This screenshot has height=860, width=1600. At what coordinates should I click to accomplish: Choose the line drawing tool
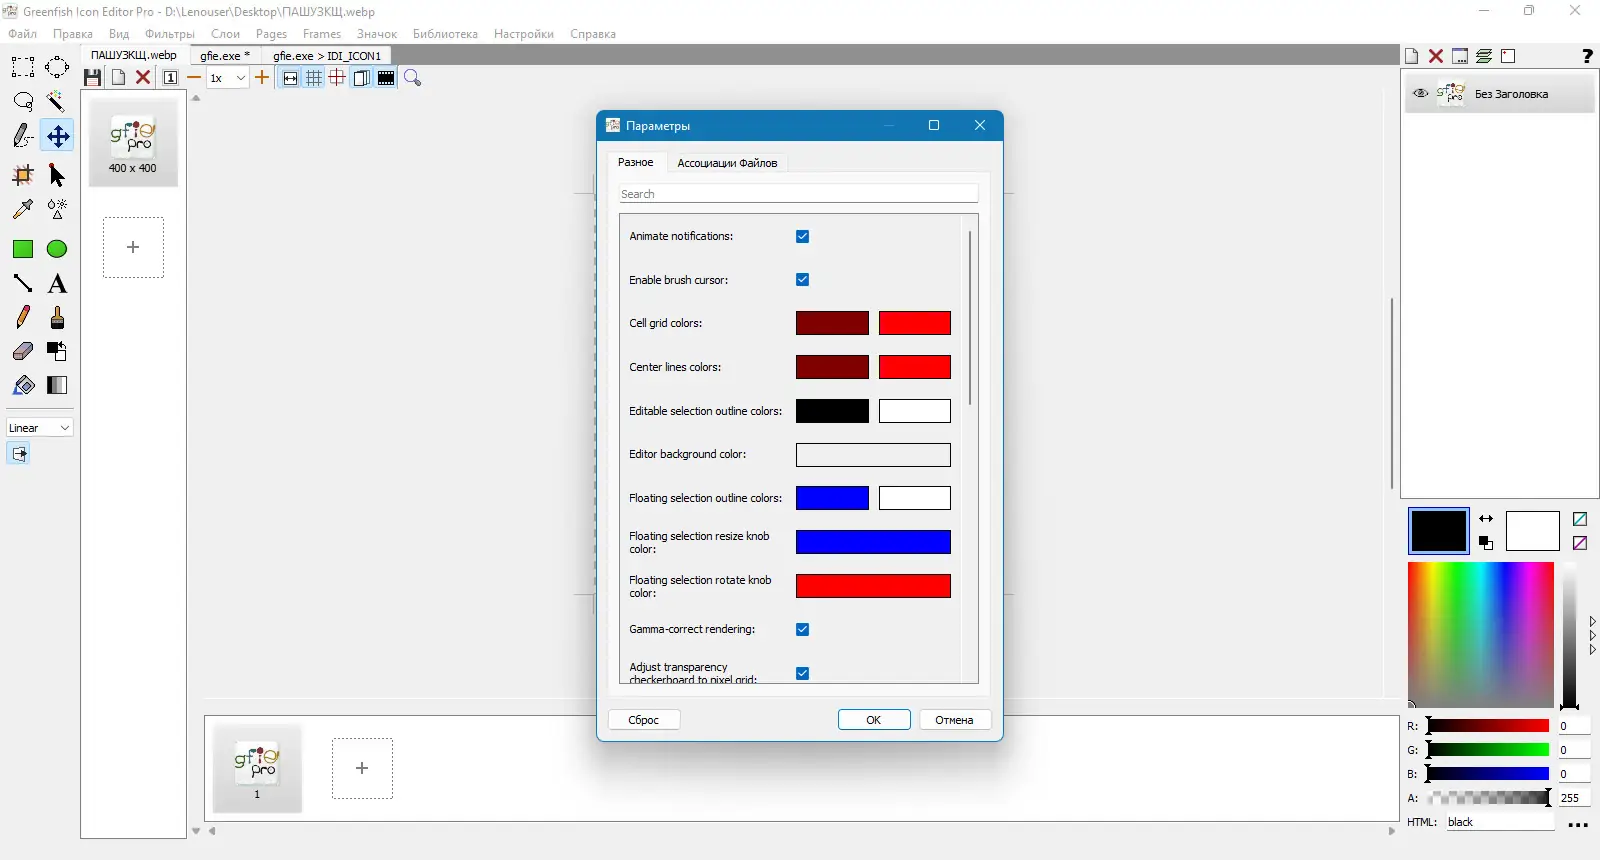click(23, 283)
